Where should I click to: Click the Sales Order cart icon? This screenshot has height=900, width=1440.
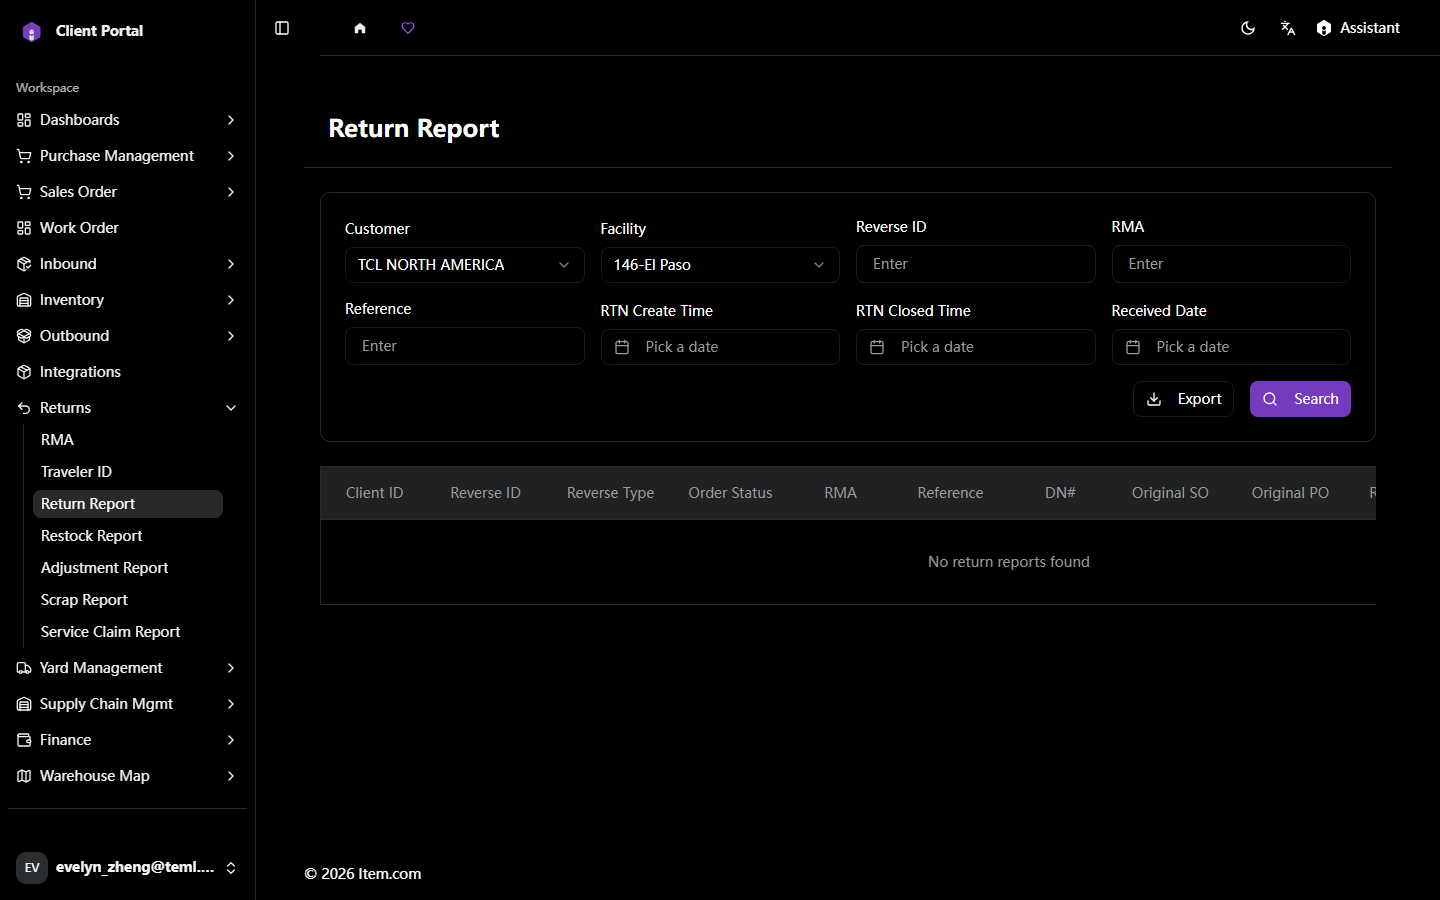point(24,192)
